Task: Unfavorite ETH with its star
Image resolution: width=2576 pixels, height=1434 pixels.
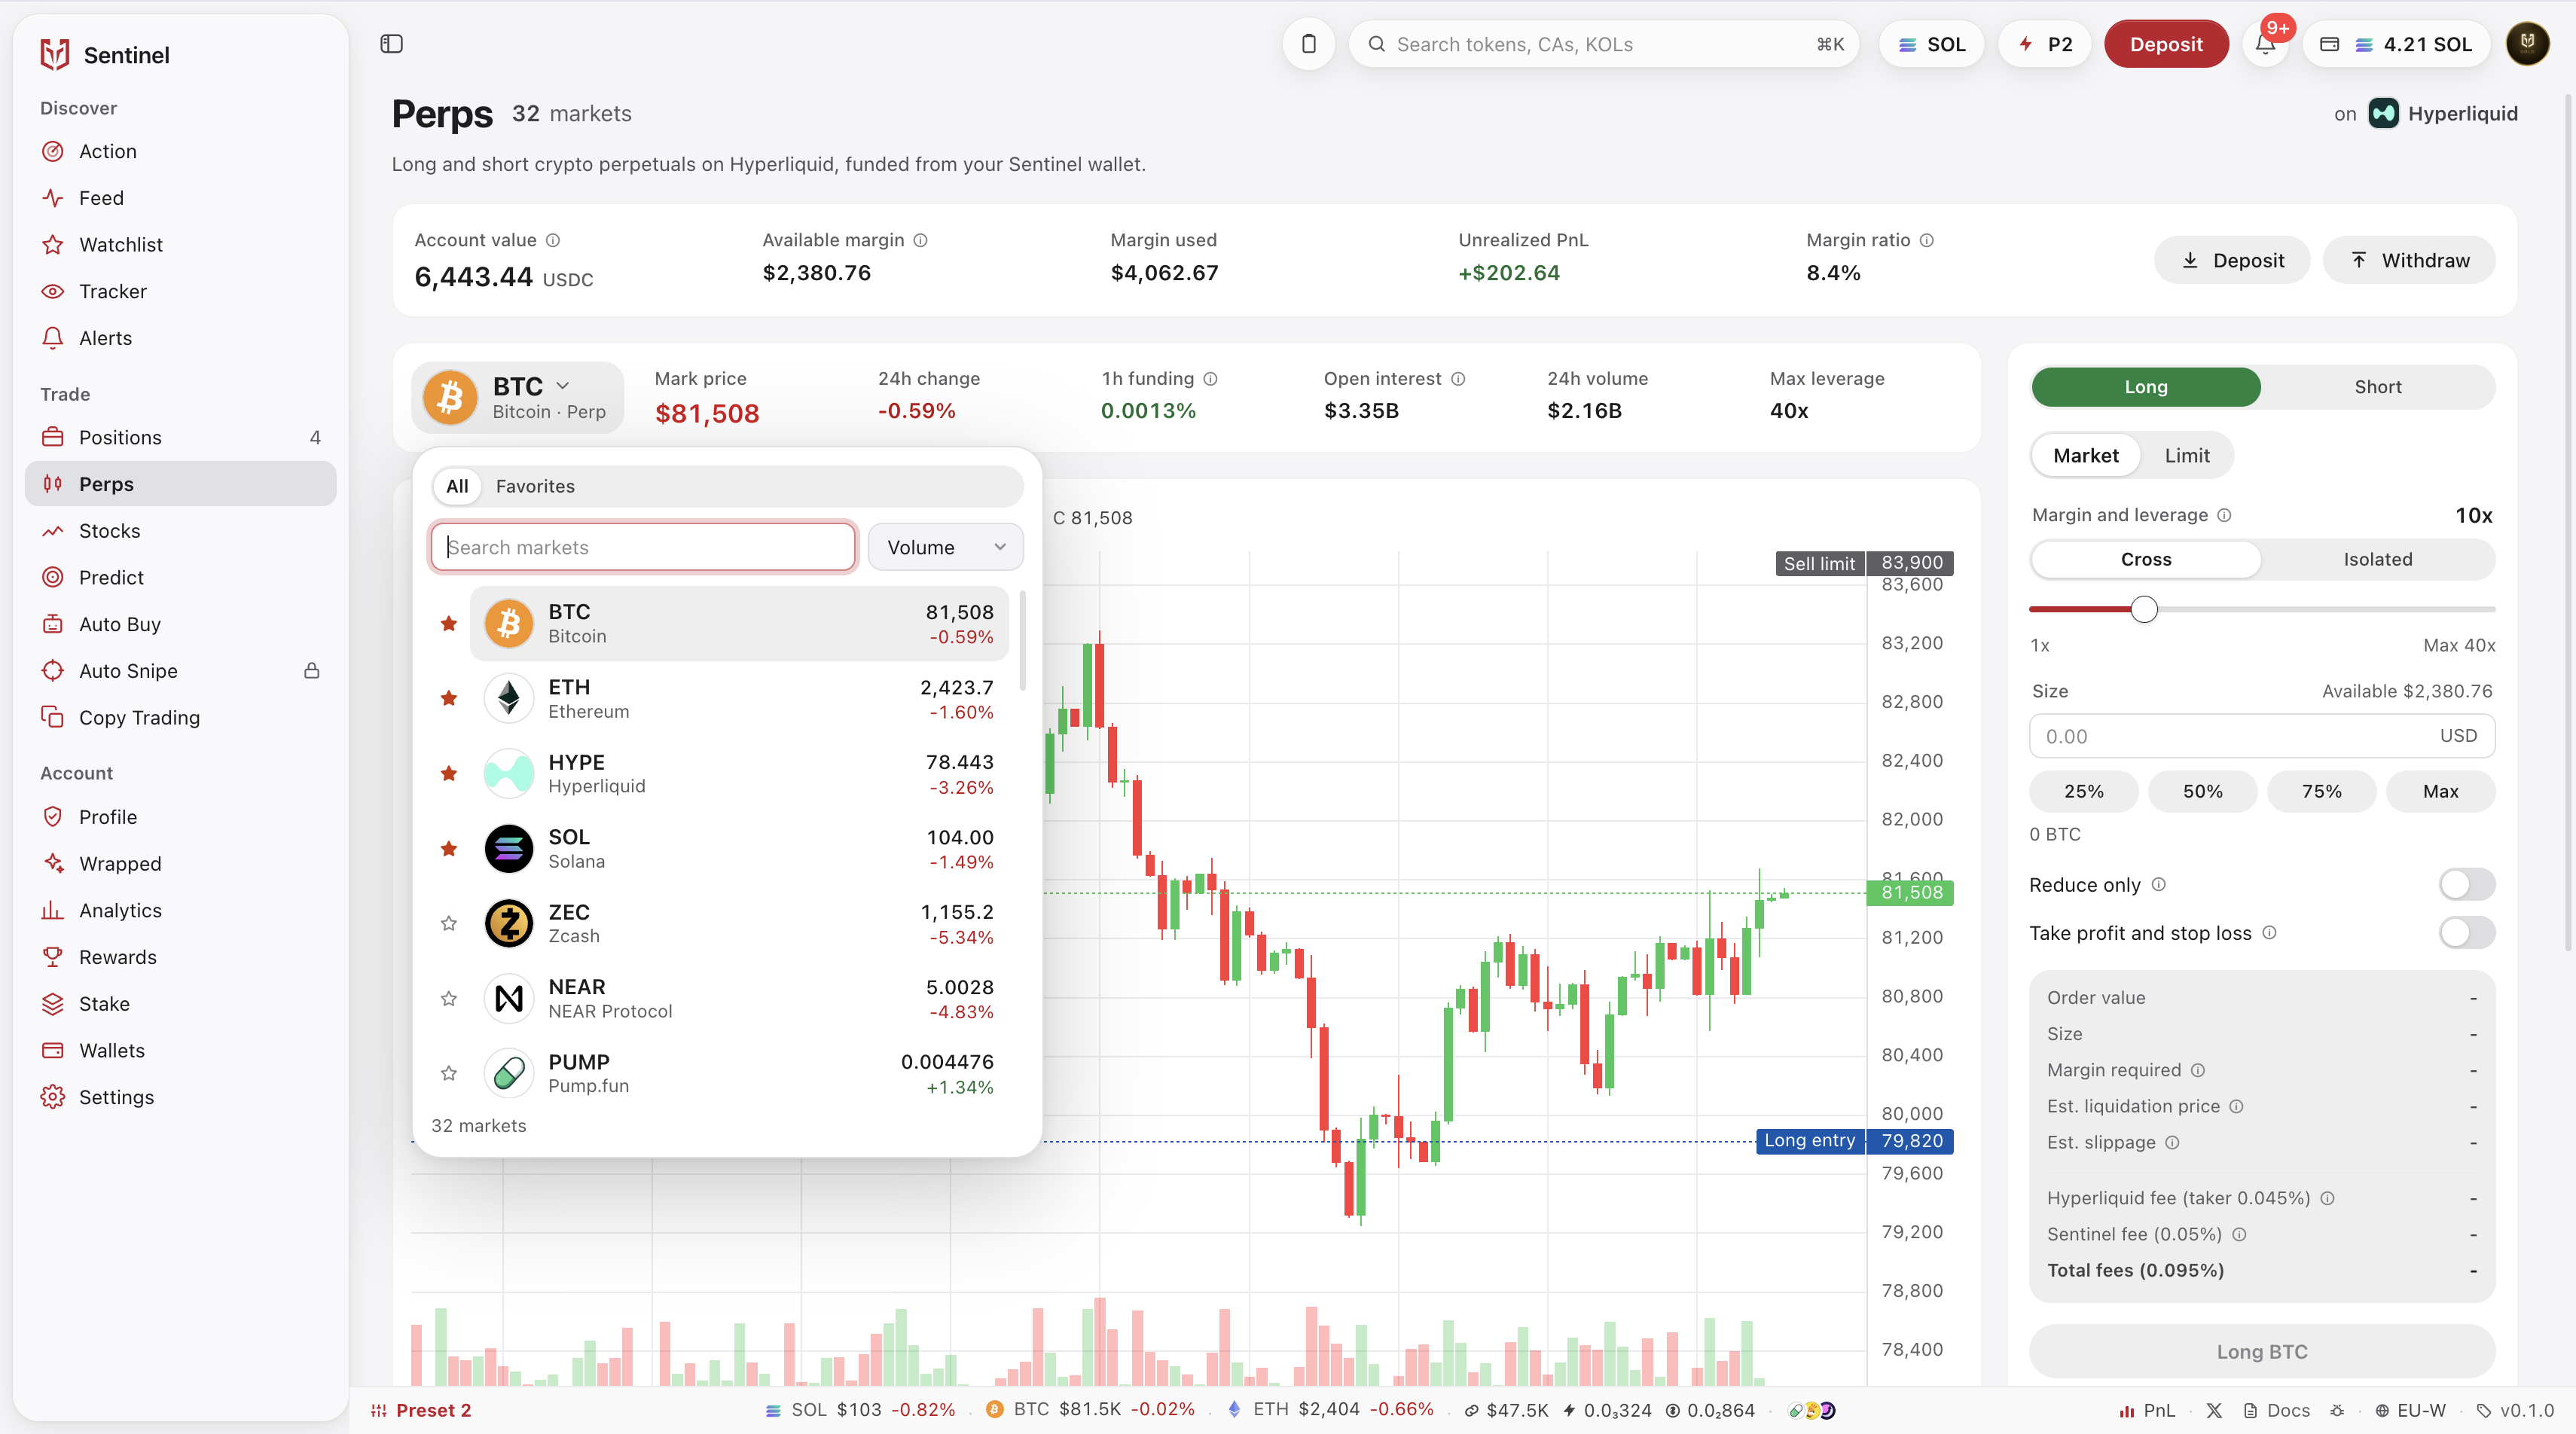Action: (449, 699)
